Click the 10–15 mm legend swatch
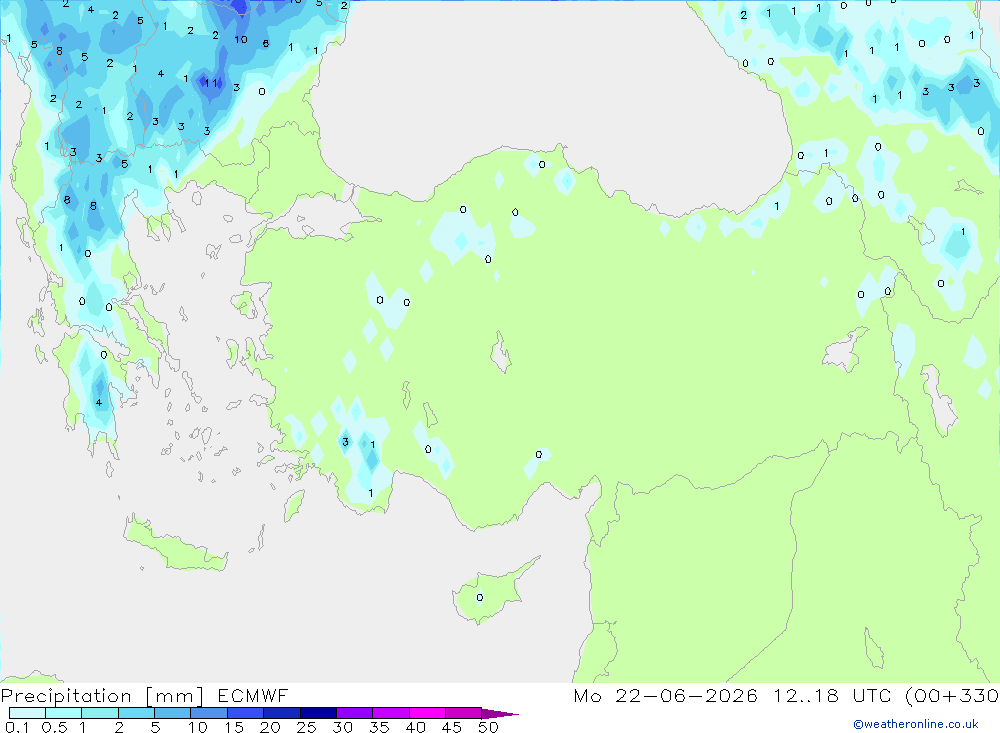Viewport: 1000px width, 733px height. (x=209, y=713)
